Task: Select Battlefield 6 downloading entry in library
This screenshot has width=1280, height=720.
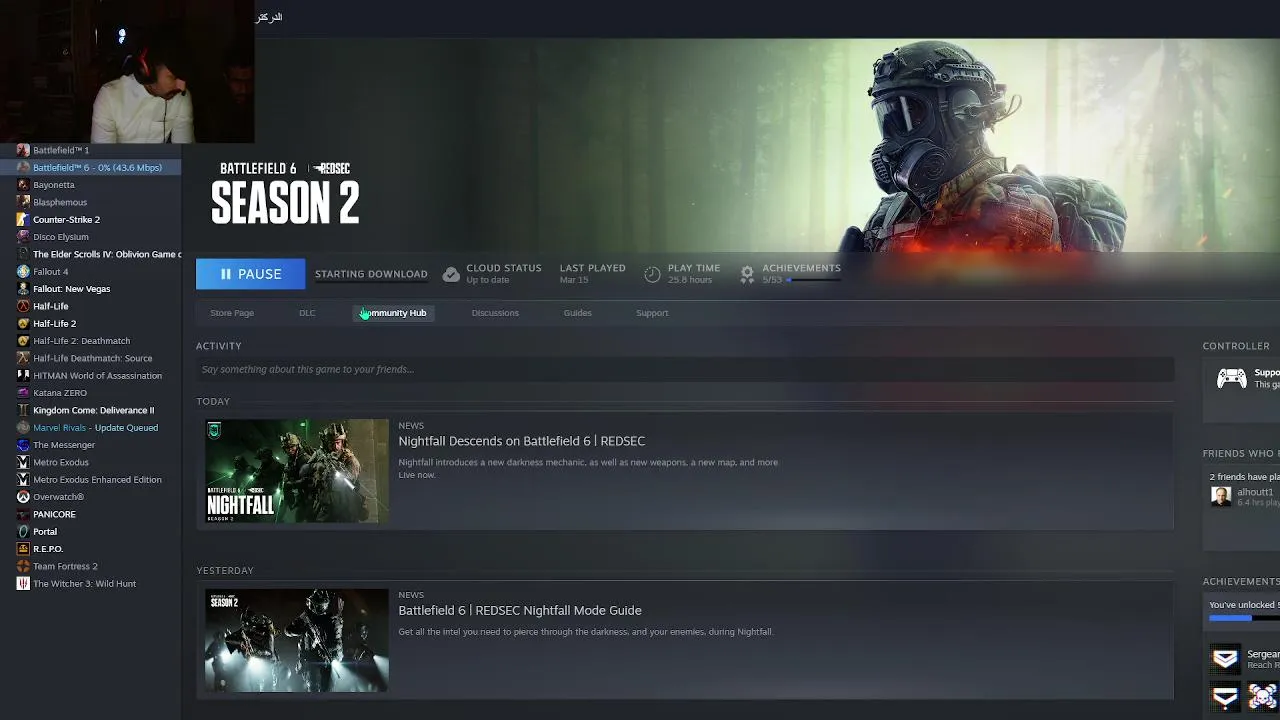Action: pos(91,168)
